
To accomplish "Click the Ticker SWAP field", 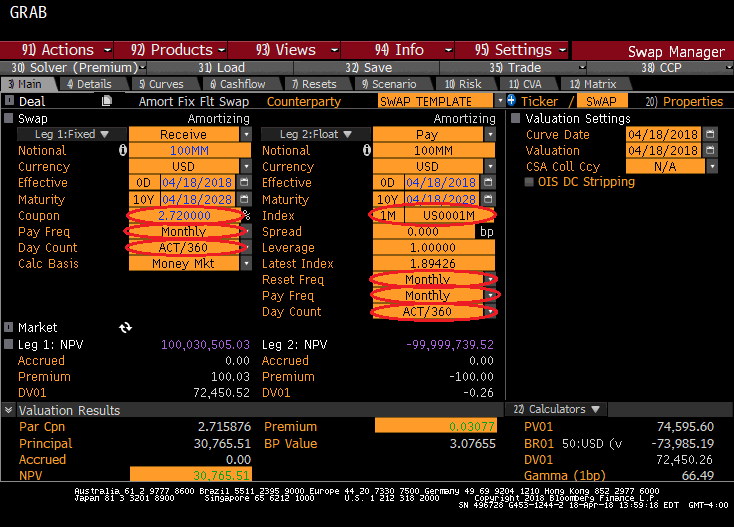I will [x=602, y=101].
